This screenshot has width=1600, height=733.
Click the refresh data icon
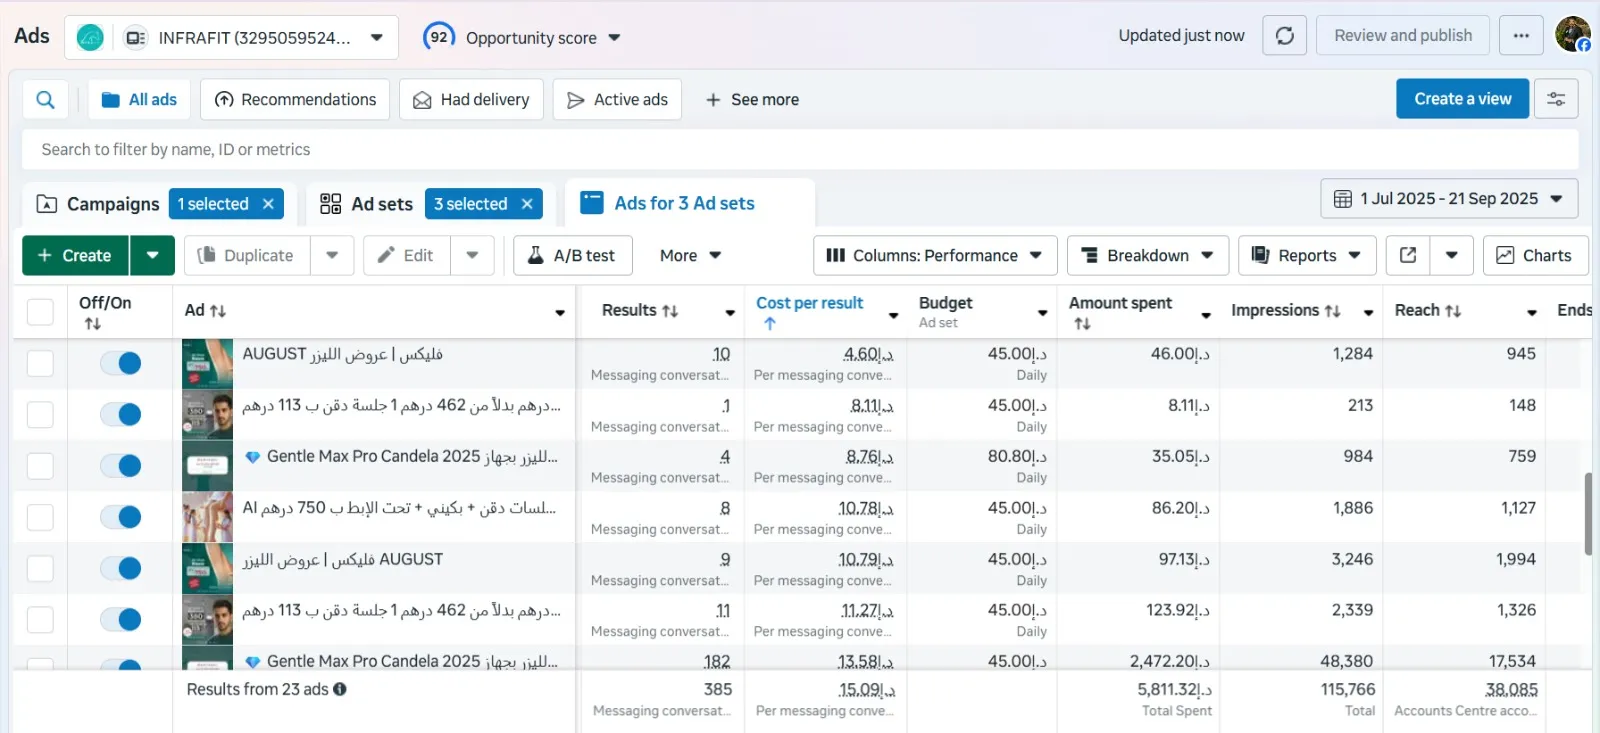tap(1284, 36)
